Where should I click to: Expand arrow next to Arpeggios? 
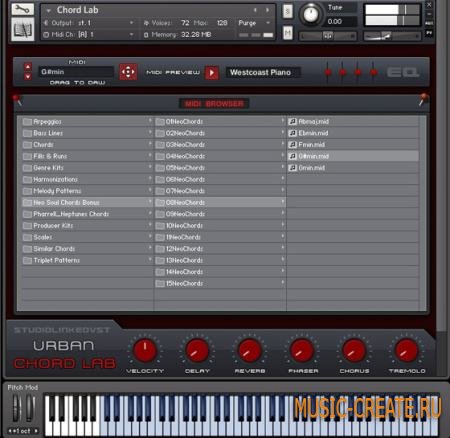(x=150, y=121)
